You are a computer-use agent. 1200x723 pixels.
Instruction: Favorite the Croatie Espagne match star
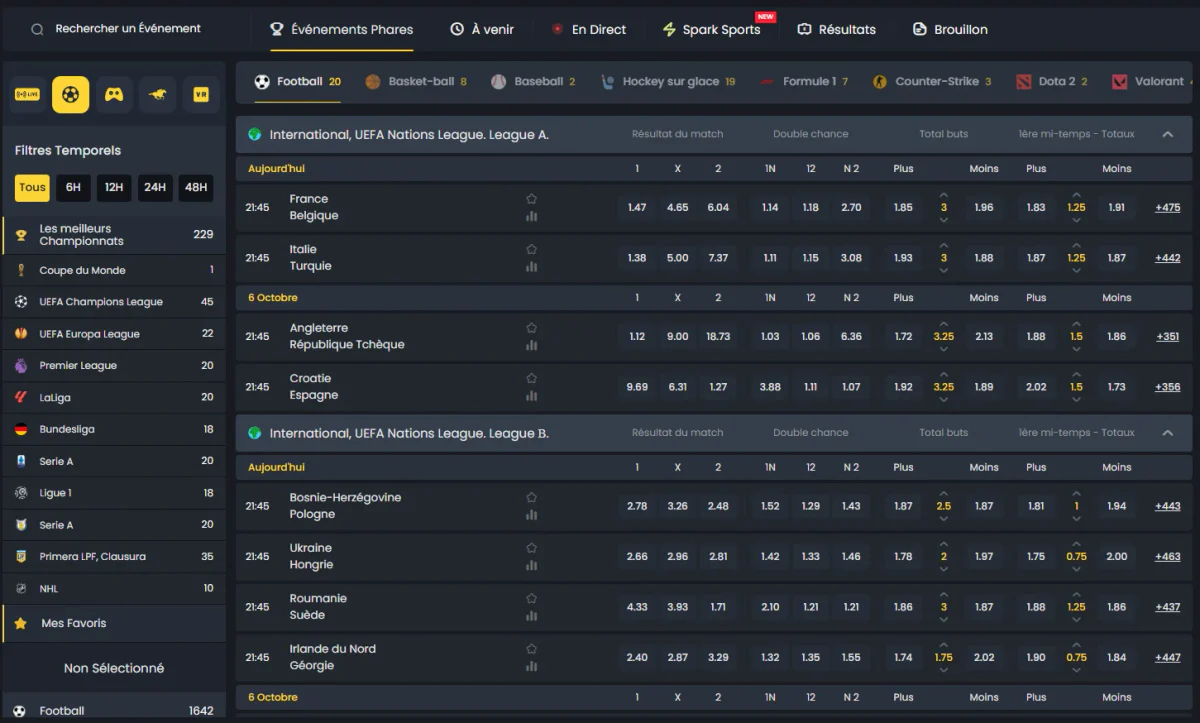(x=532, y=378)
